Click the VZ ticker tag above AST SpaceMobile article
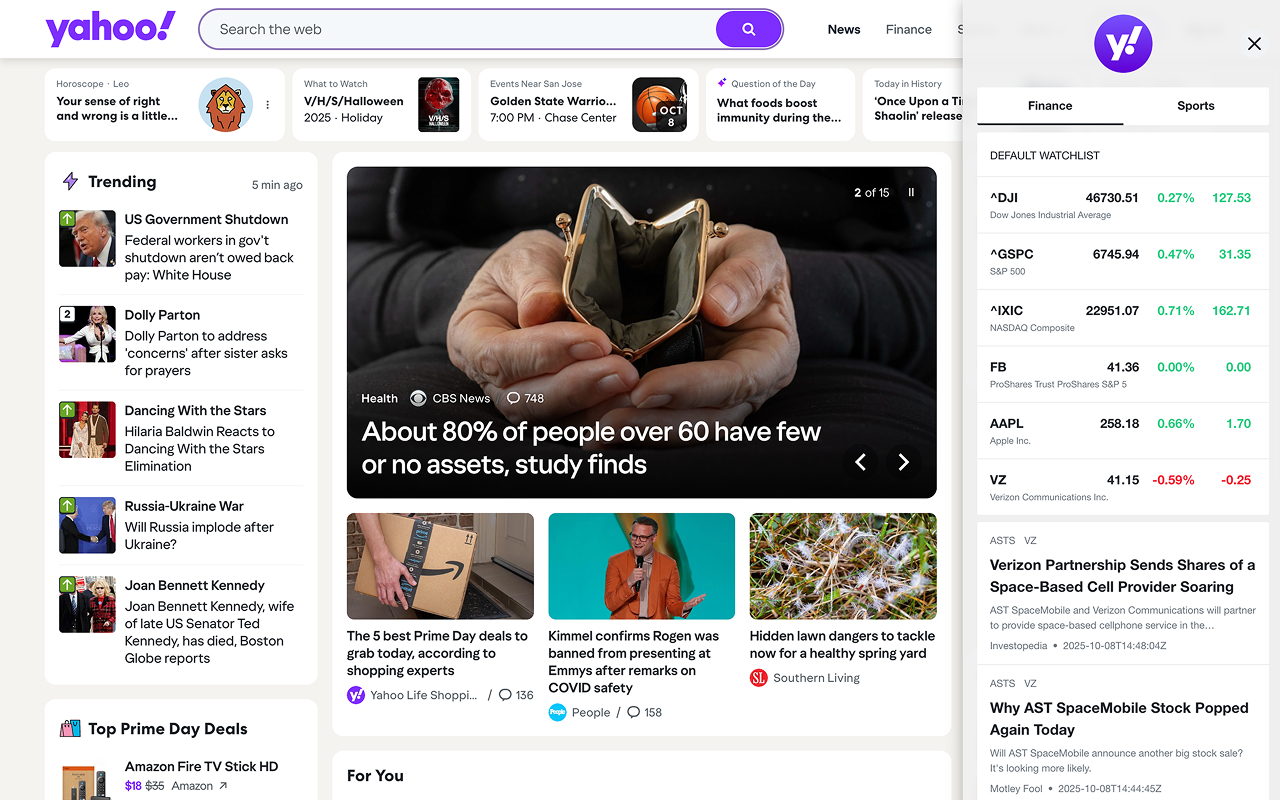 pyautogui.click(x=1030, y=684)
